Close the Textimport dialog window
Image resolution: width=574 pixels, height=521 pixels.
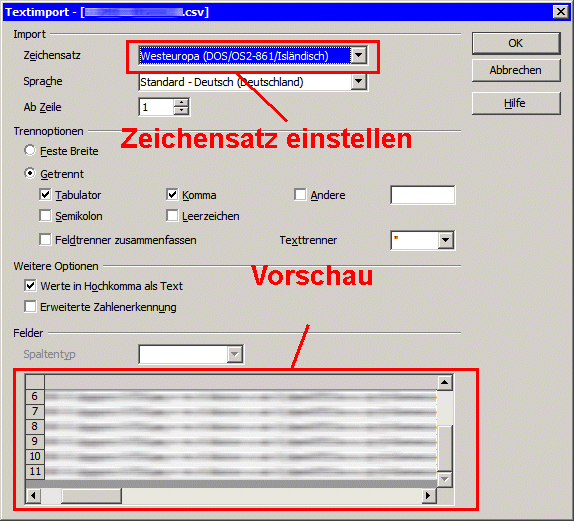[x=561, y=12]
